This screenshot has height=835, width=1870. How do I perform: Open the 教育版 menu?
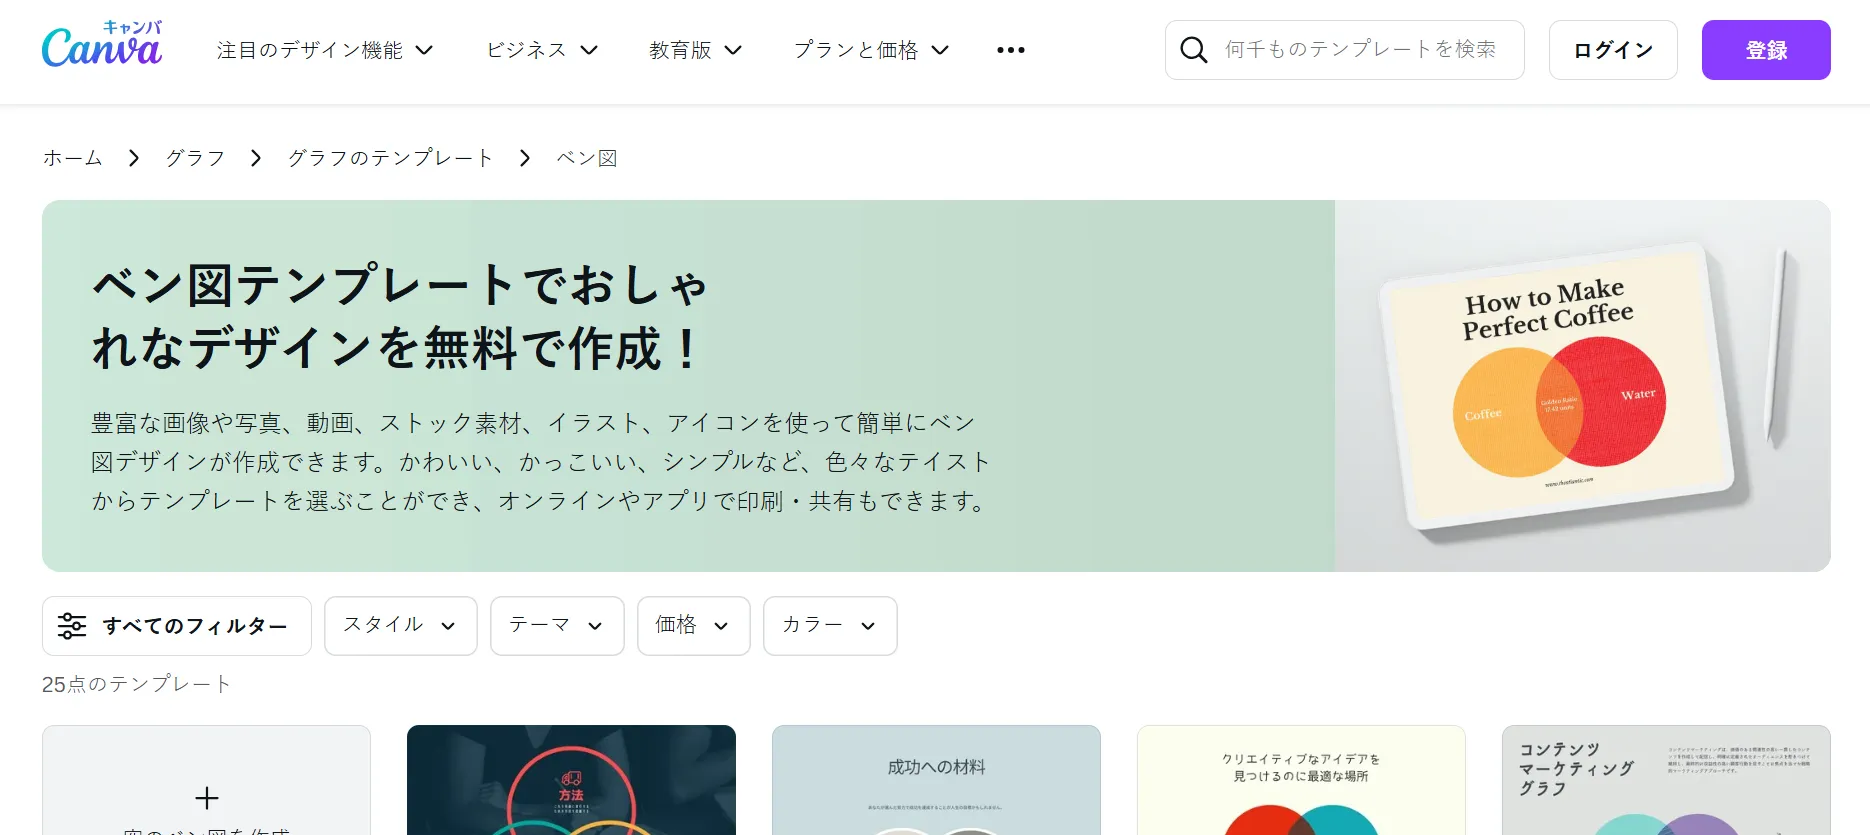coord(696,50)
